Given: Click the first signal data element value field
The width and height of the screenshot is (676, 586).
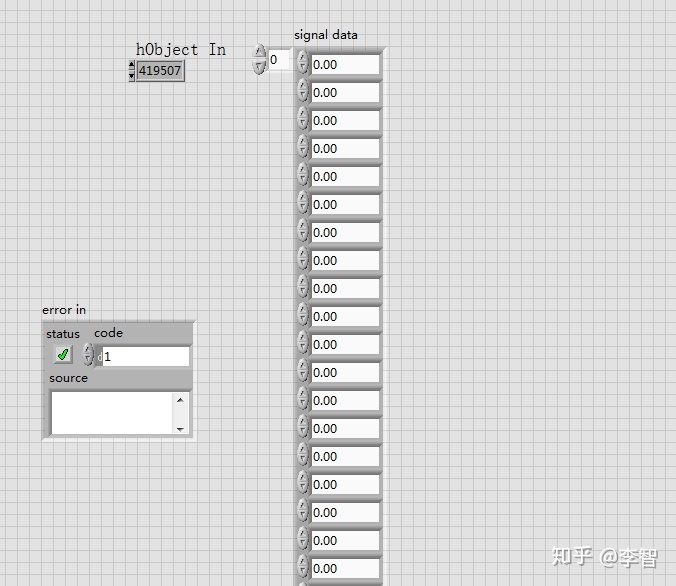Looking at the screenshot, I should [345, 65].
